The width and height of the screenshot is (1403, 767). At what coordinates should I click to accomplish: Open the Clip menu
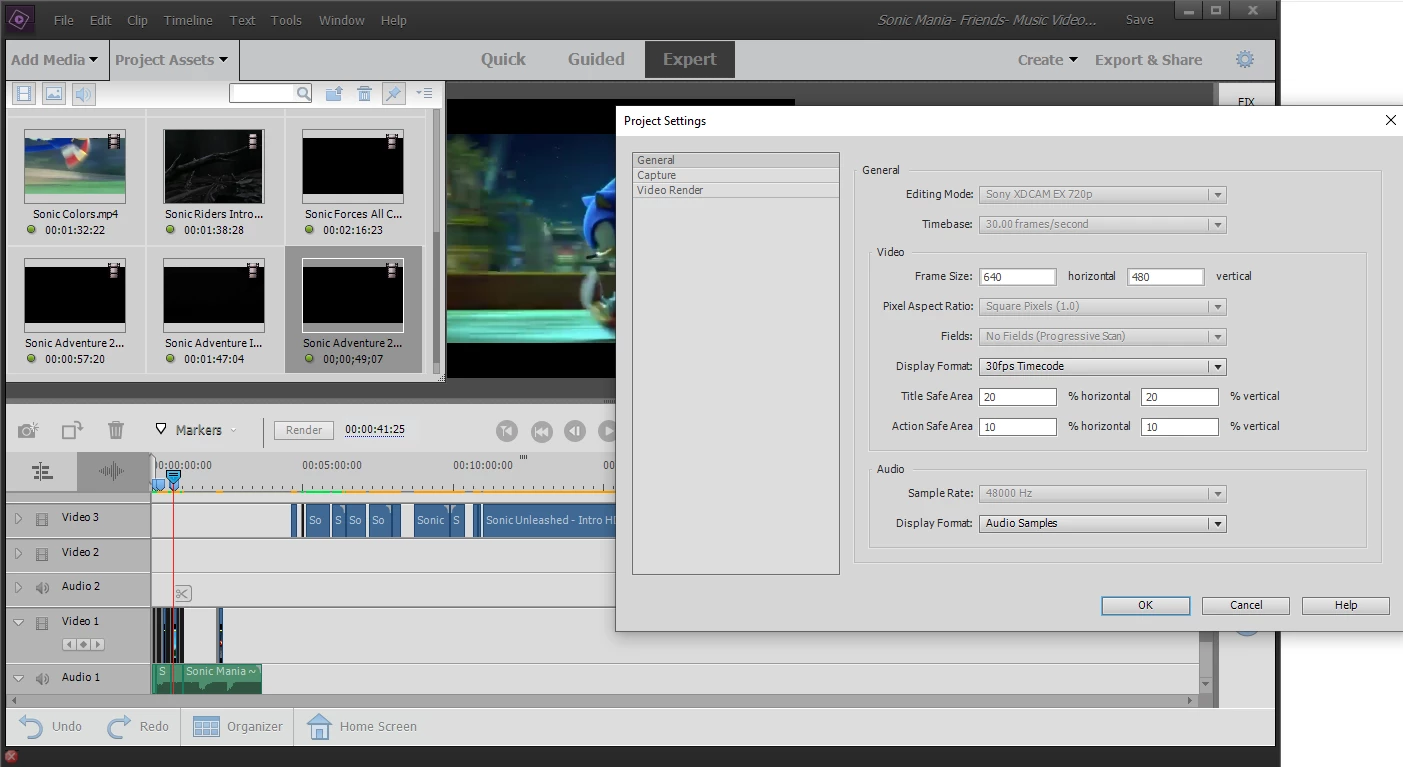tap(137, 20)
